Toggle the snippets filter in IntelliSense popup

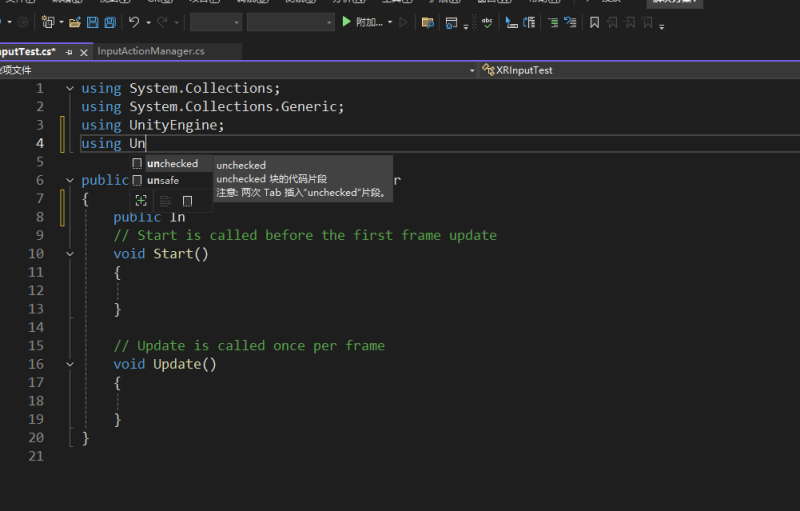click(187, 201)
